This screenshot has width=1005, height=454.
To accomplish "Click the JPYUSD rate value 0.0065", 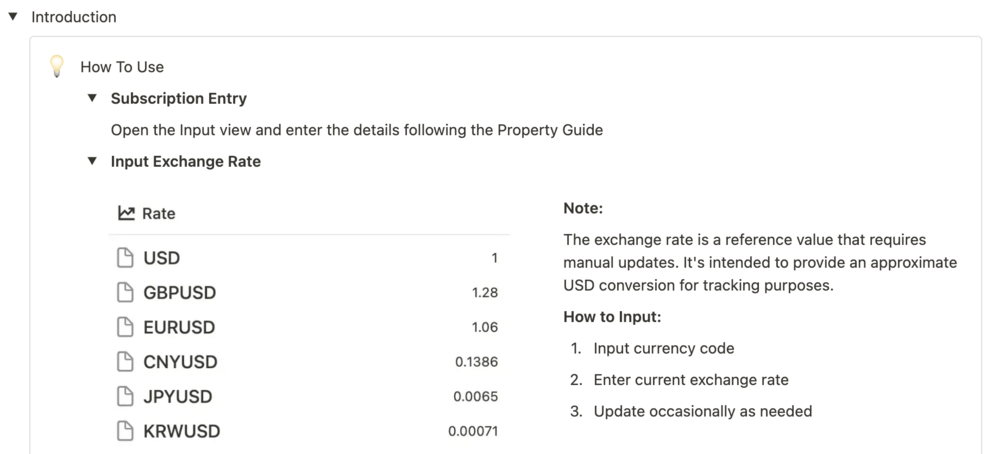I will pyautogui.click(x=475, y=397).
